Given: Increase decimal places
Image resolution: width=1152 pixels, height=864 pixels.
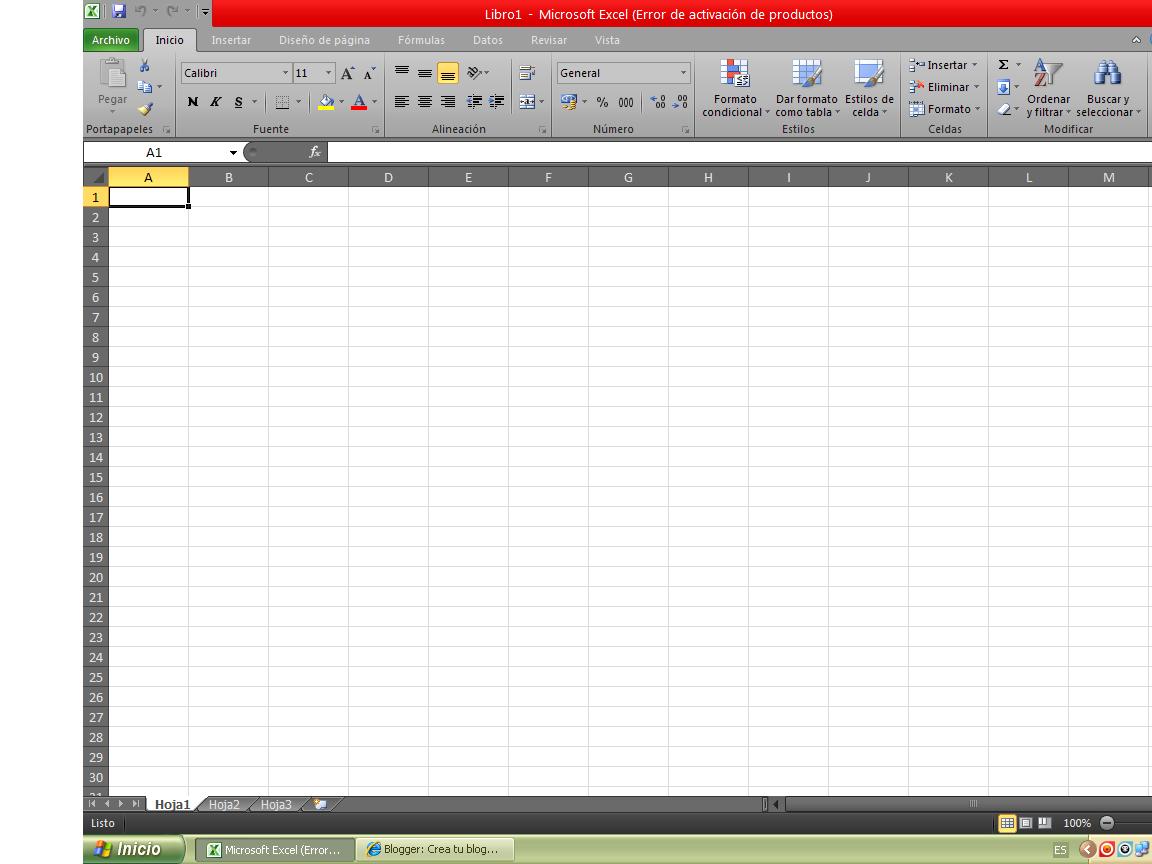Looking at the screenshot, I should tap(658, 102).
